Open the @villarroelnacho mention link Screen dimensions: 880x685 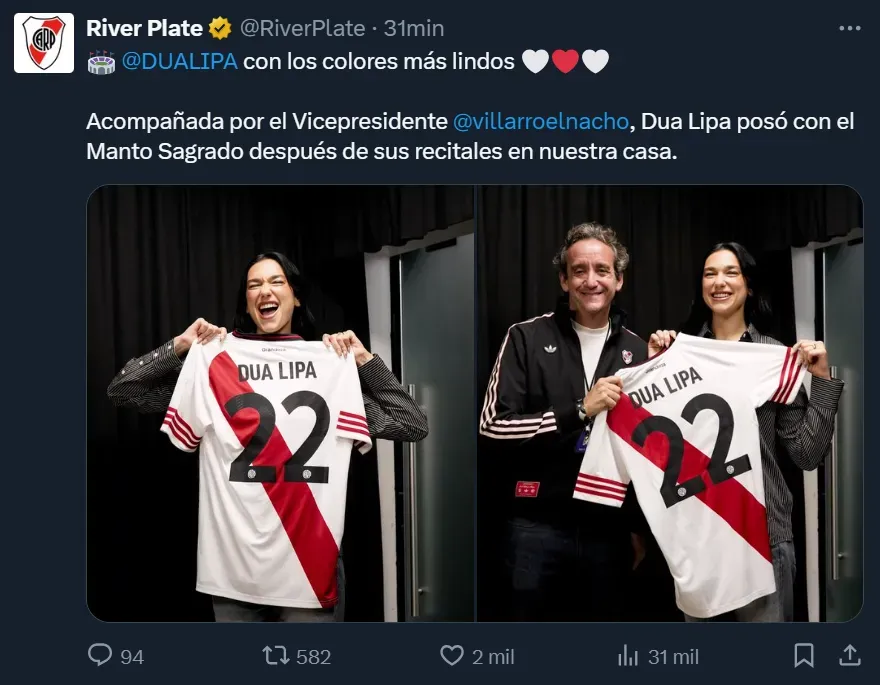[x=540, y=121]
